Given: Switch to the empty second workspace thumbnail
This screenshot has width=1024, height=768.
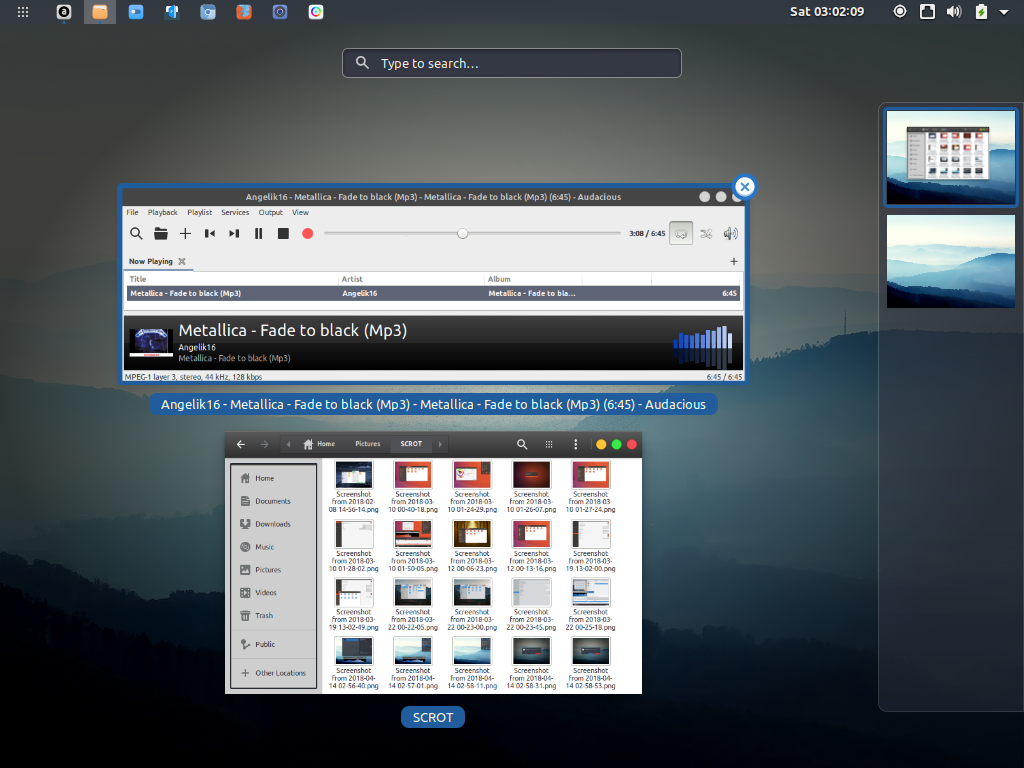Looking at the screenshot, I should (950, 261).
